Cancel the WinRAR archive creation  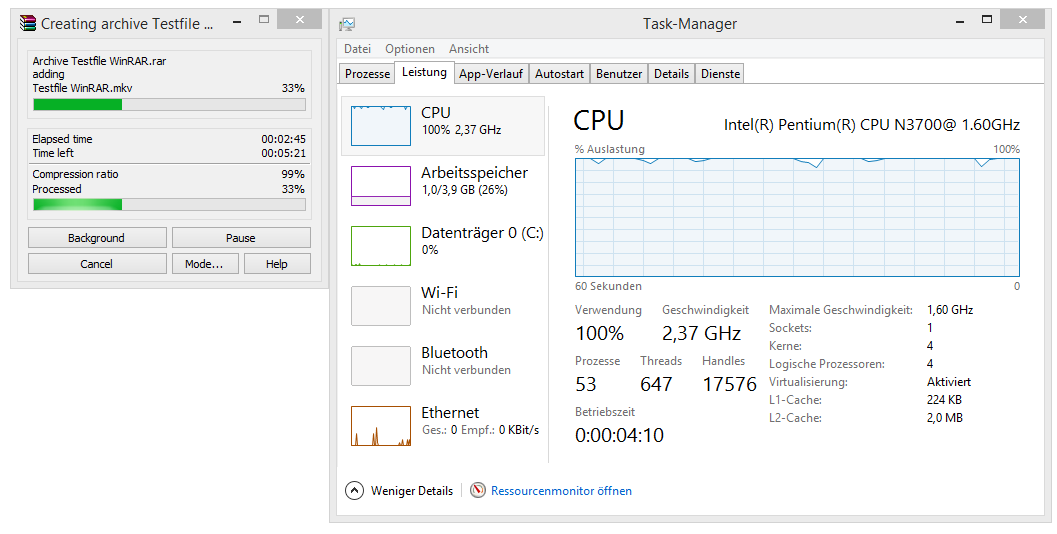tap(97, 264)
